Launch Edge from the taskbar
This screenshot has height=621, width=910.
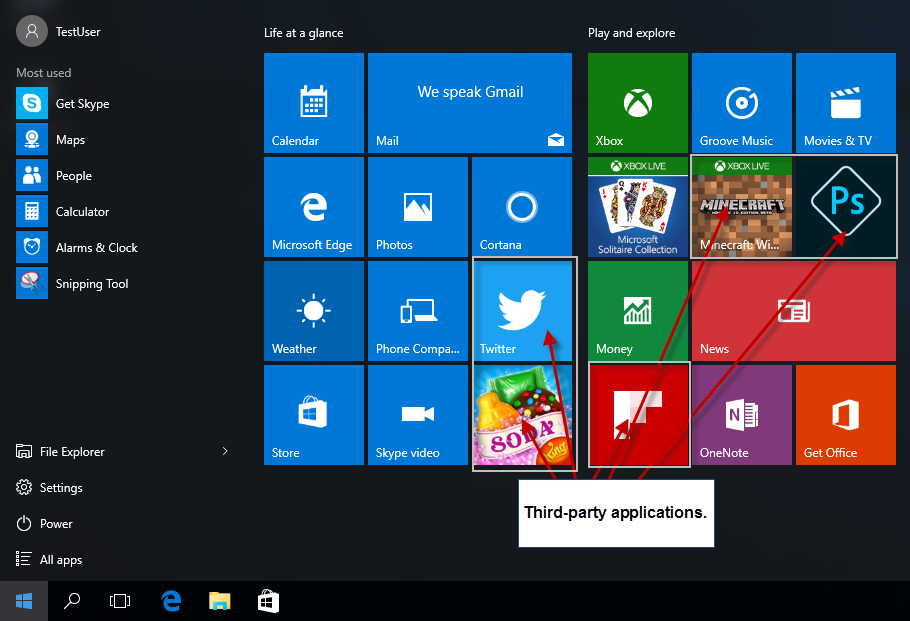[x=171, y=601]
